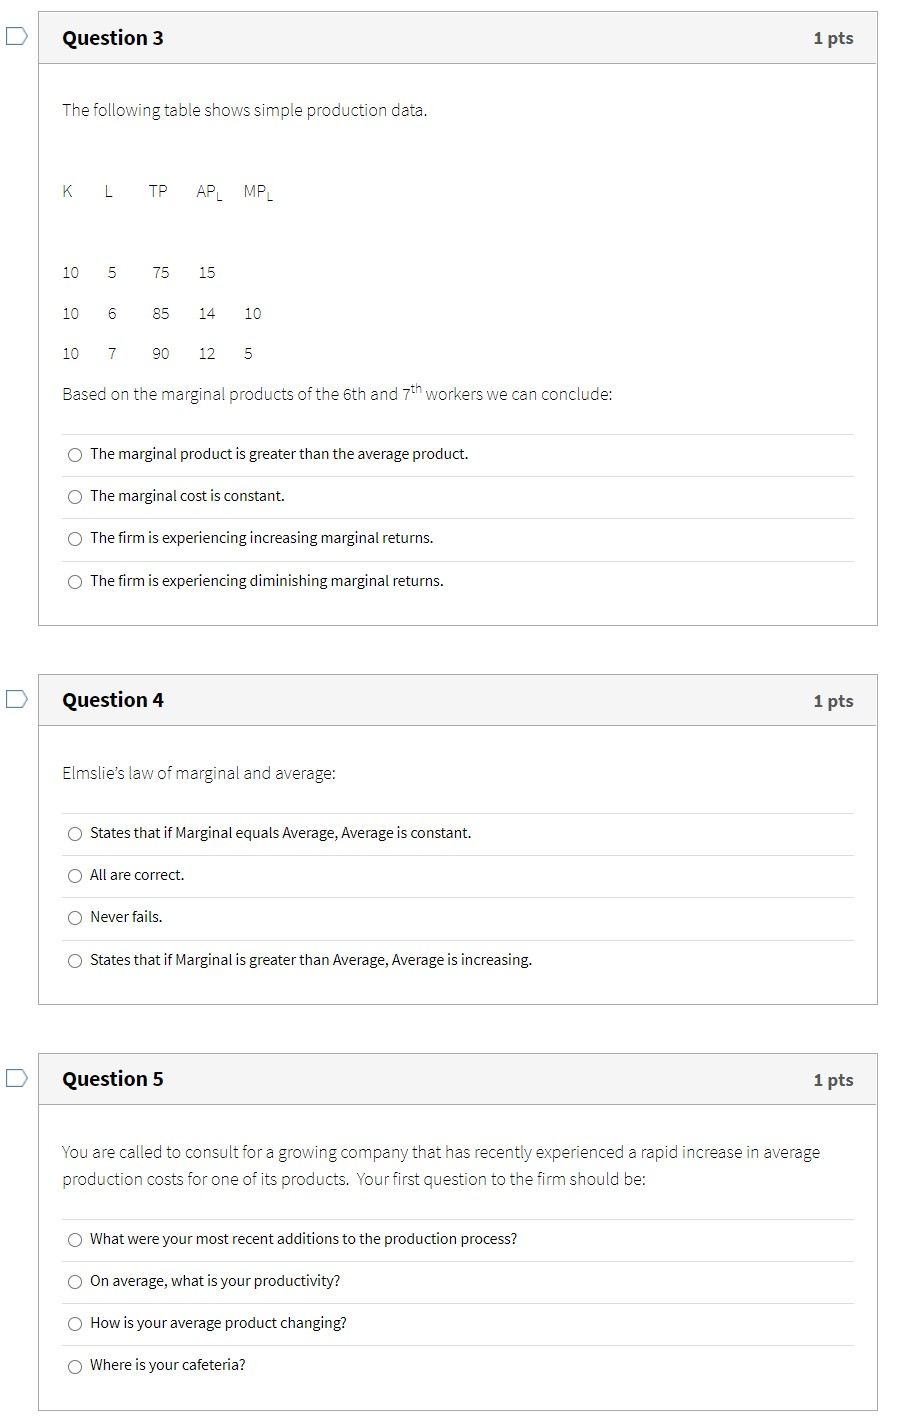Viewport: 898px width, 1422px height.
Task: Select 'The firm is experiencing diminishing marginal returns'
Action: (75, 581)
